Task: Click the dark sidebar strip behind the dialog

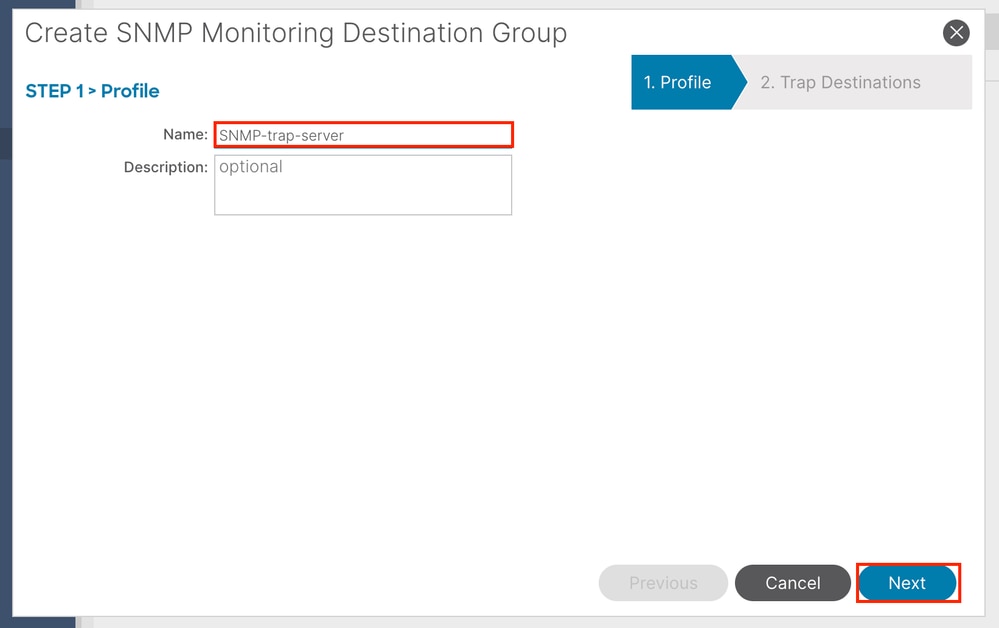Action: [x=6, y=318]
